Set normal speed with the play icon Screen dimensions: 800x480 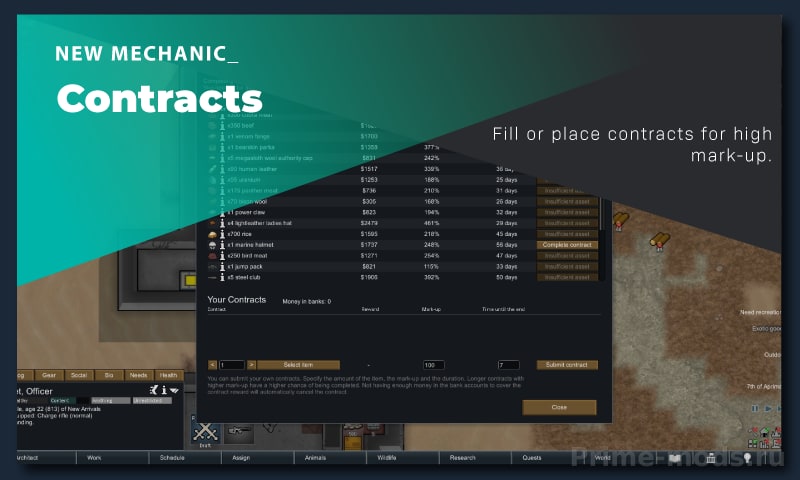point(767,409)
